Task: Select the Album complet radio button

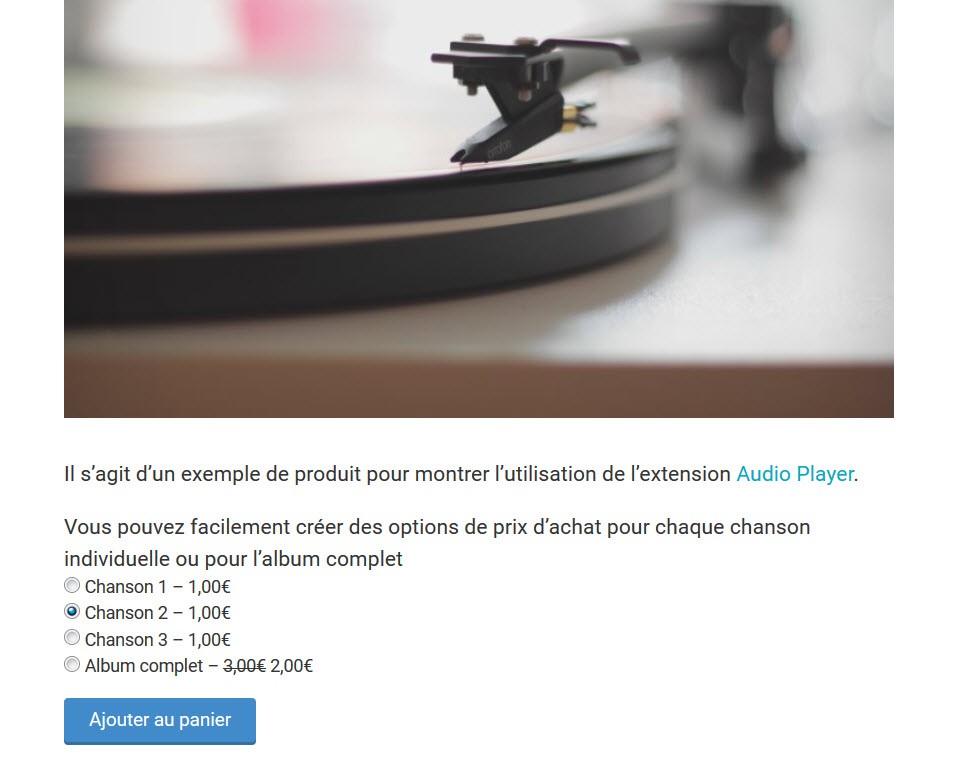Action: [x=72, y=664]
